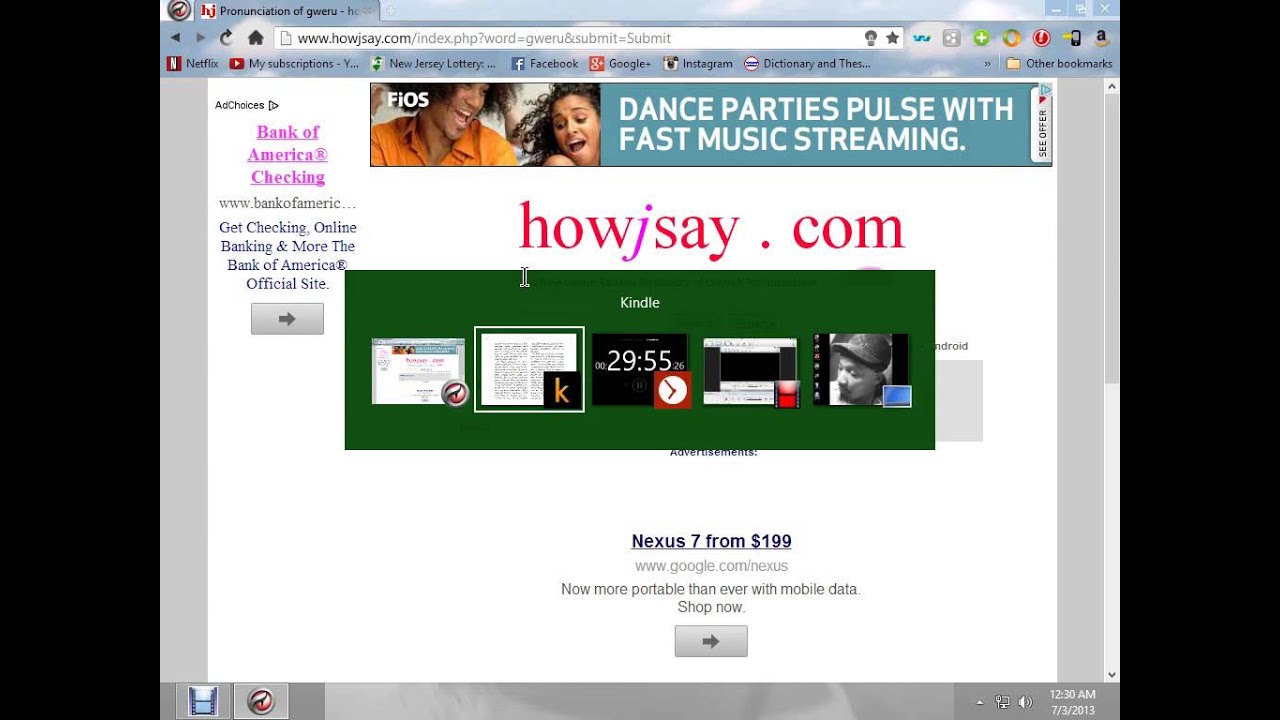Viewport: 1280px width, 720px height.
Task: Open the Instagram bookmark
Action: [x=698, y=63]
